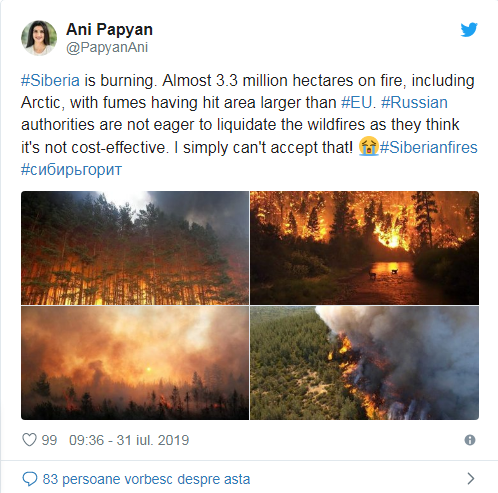This screenshot has width=498, height=493.
Task: Open the #Siberia hashtag
Action: (x=50, y=81)
